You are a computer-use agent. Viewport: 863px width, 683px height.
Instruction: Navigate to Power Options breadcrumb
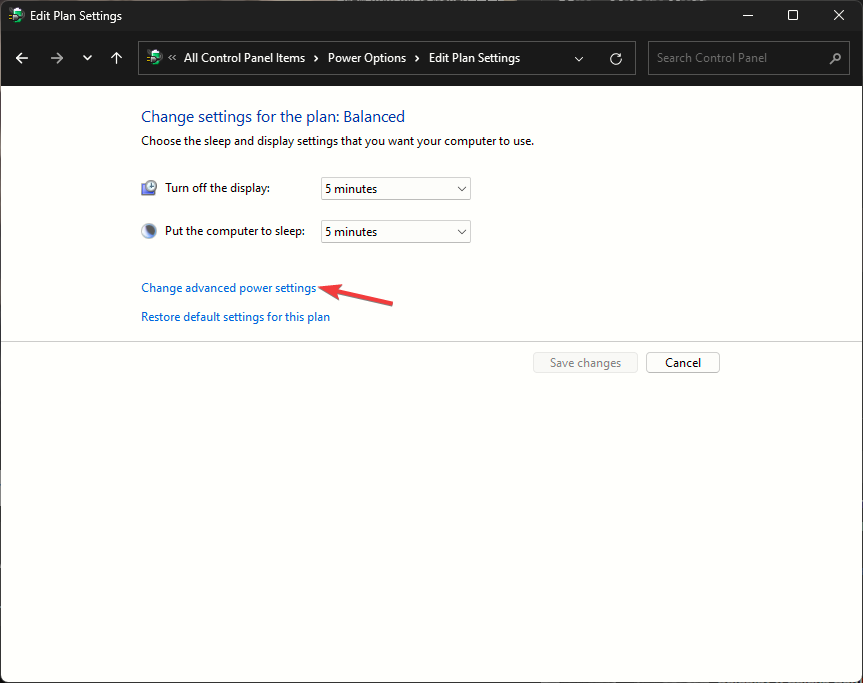point(367,58)
